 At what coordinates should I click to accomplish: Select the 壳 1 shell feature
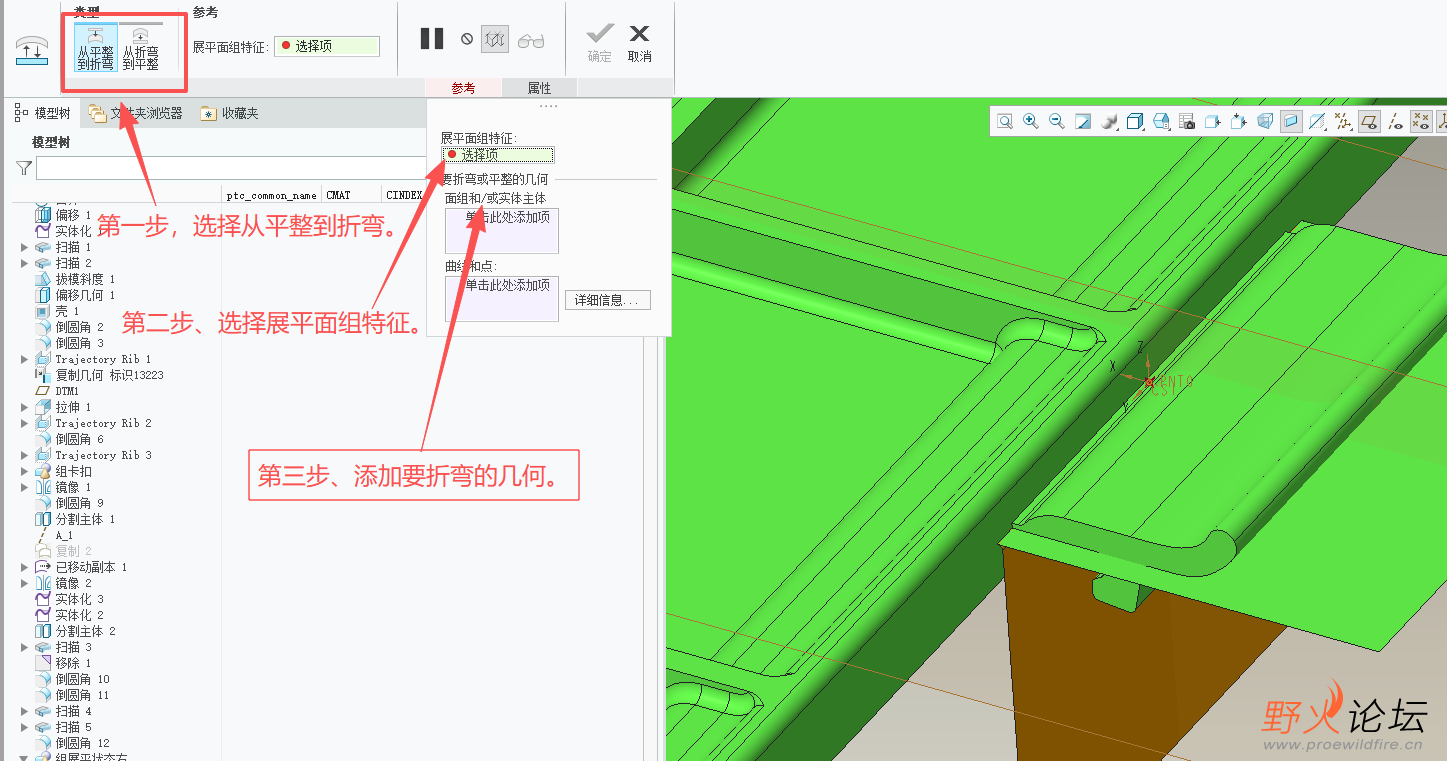coord(67,311)
